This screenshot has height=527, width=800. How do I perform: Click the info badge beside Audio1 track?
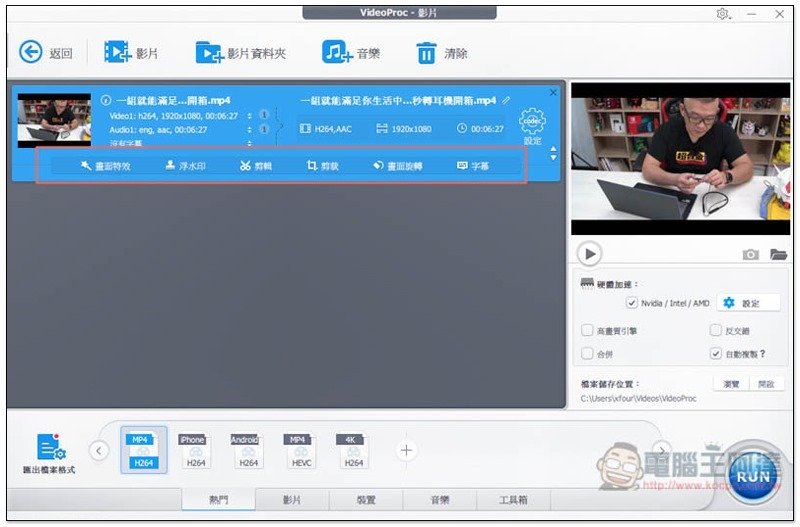coord(264,129)
